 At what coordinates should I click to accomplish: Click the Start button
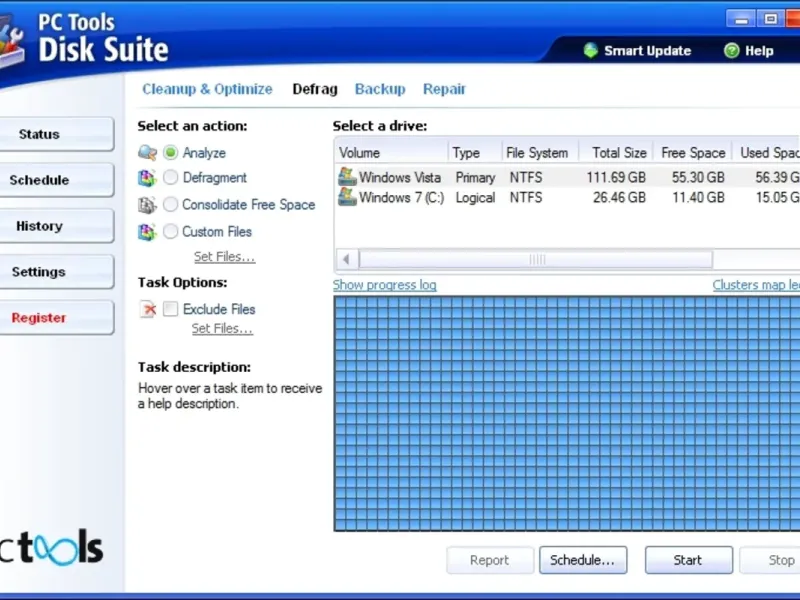(689, 560)
